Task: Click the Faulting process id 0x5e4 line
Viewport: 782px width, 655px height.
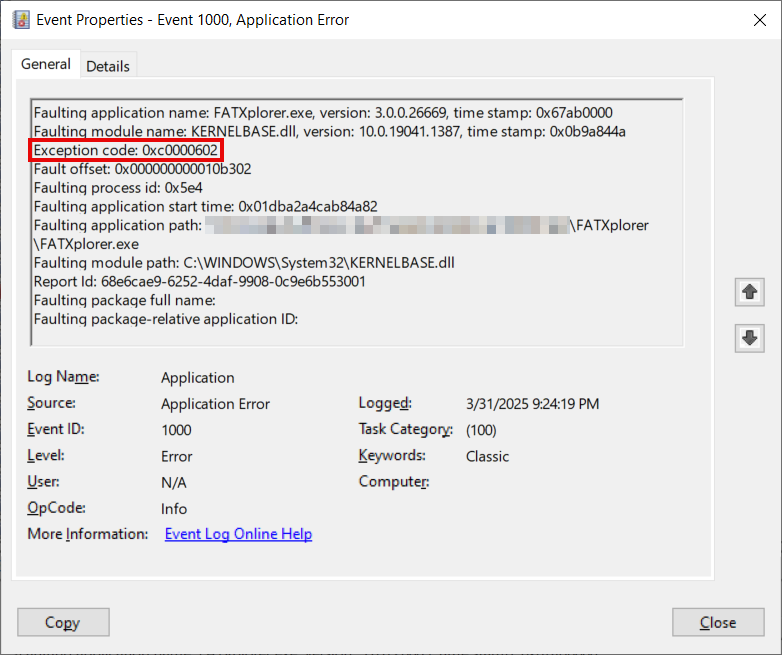Action: click(x=118, y=188)
